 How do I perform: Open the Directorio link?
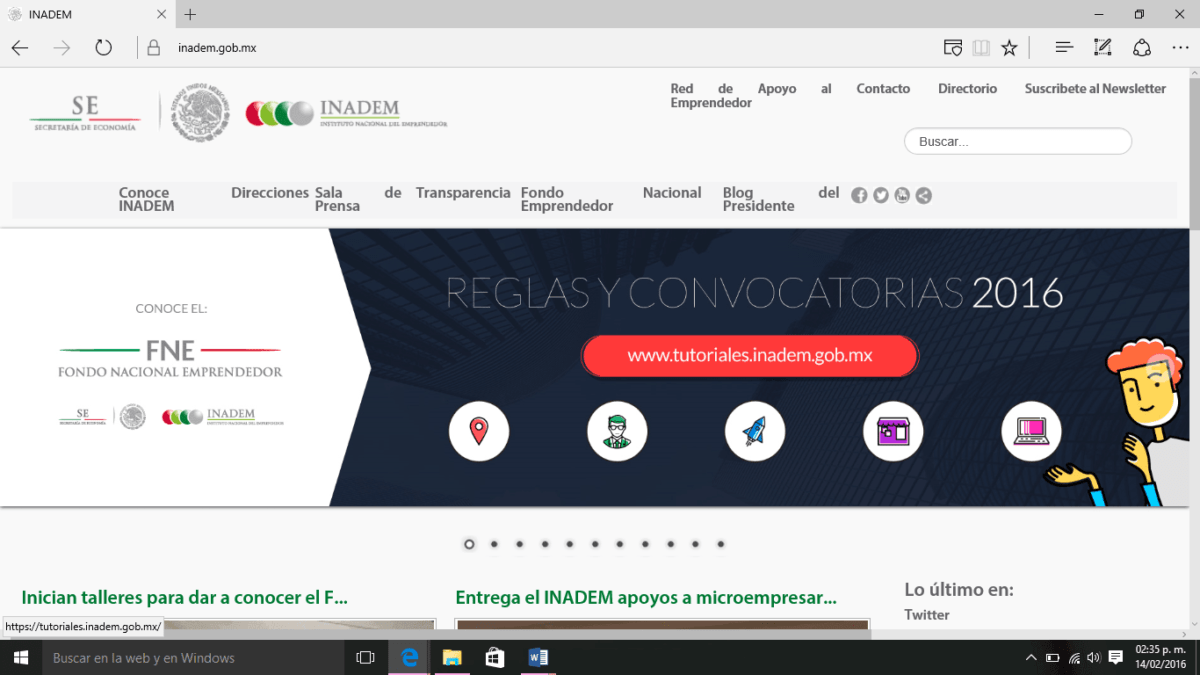(967, 89)
